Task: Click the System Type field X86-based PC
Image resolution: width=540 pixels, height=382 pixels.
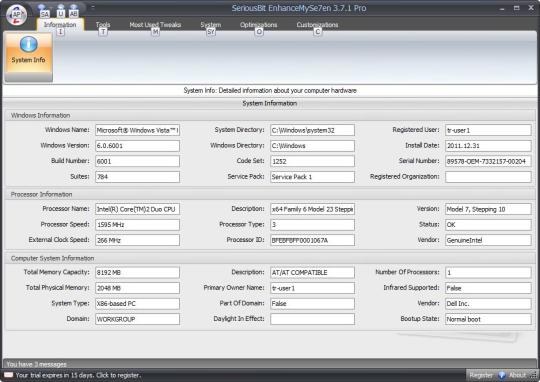Action: tap(137, 303)
